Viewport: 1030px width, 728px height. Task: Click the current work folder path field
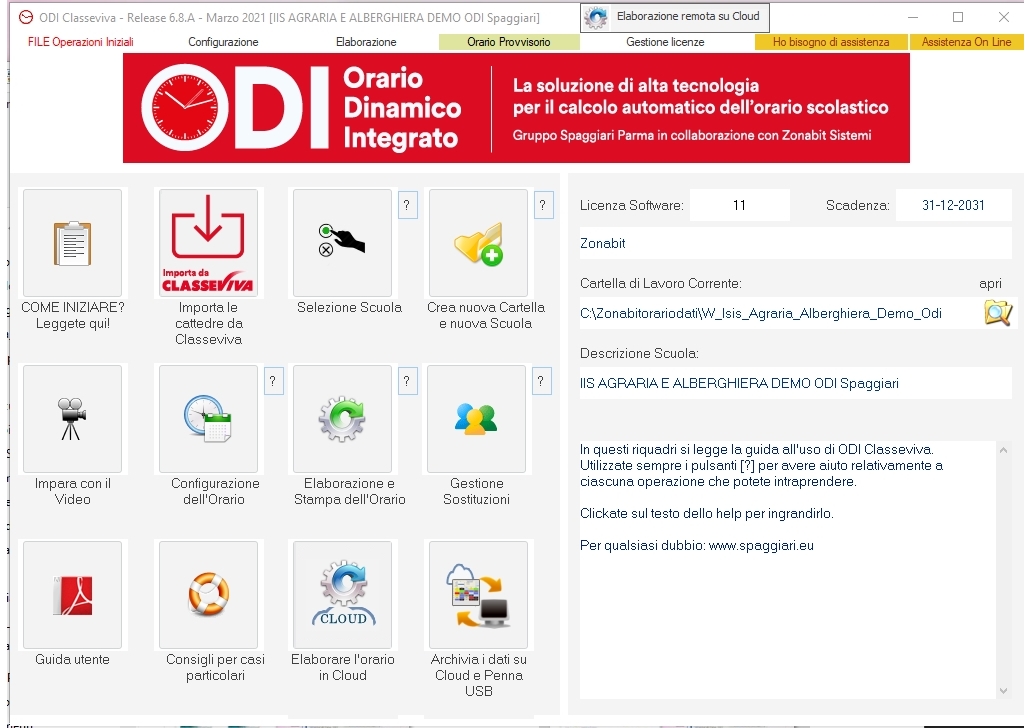[x=780, y=313]
